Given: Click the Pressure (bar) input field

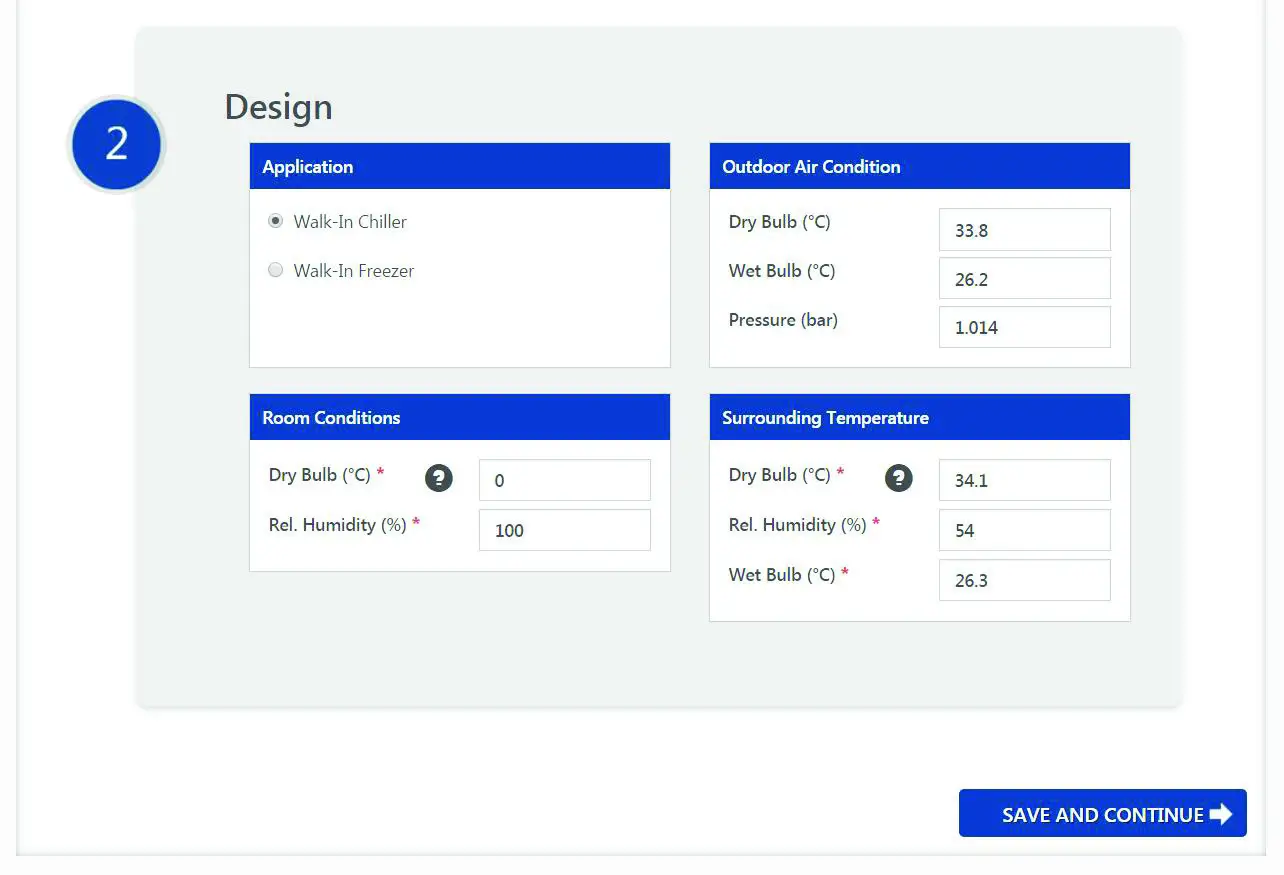Looking at the screenshot, I should point(1024,327).
